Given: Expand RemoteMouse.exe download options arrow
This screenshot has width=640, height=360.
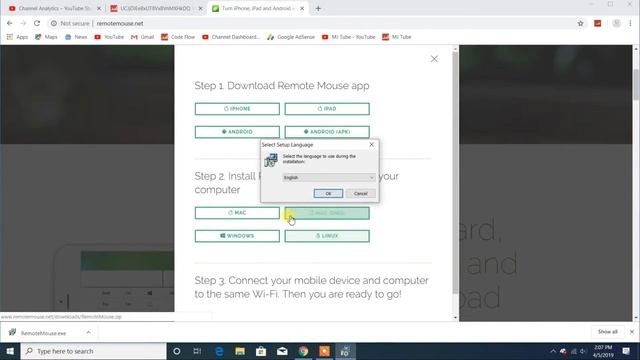Looking at the screenshot, I should [89, 333].
